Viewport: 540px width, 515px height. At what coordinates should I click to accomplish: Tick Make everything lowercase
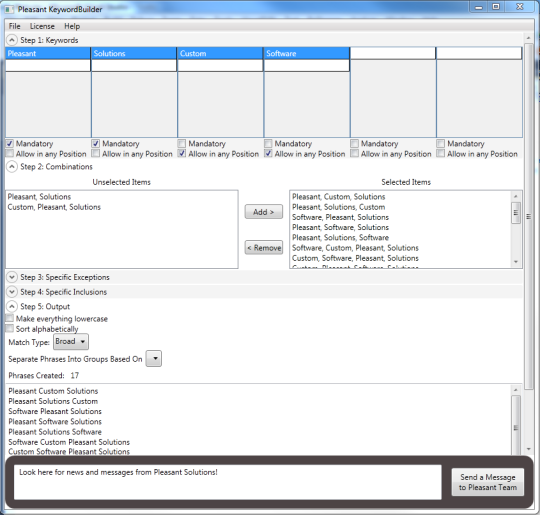pyautogui.click(x=10, y=318)
